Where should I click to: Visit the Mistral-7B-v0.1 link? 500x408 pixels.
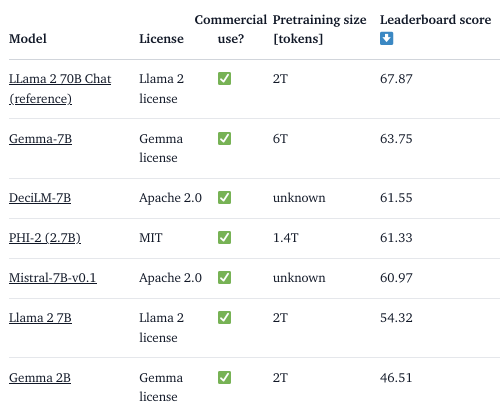coord(53,278)
